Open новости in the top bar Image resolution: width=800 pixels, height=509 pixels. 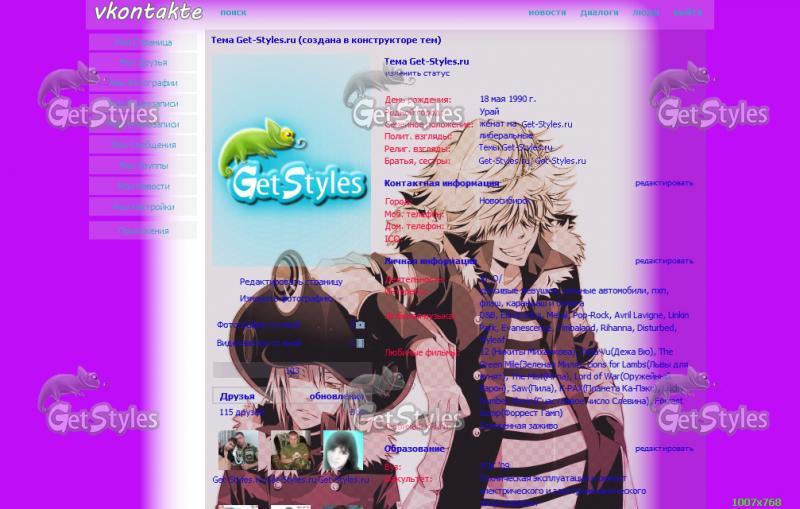click(x=547, y=12)
